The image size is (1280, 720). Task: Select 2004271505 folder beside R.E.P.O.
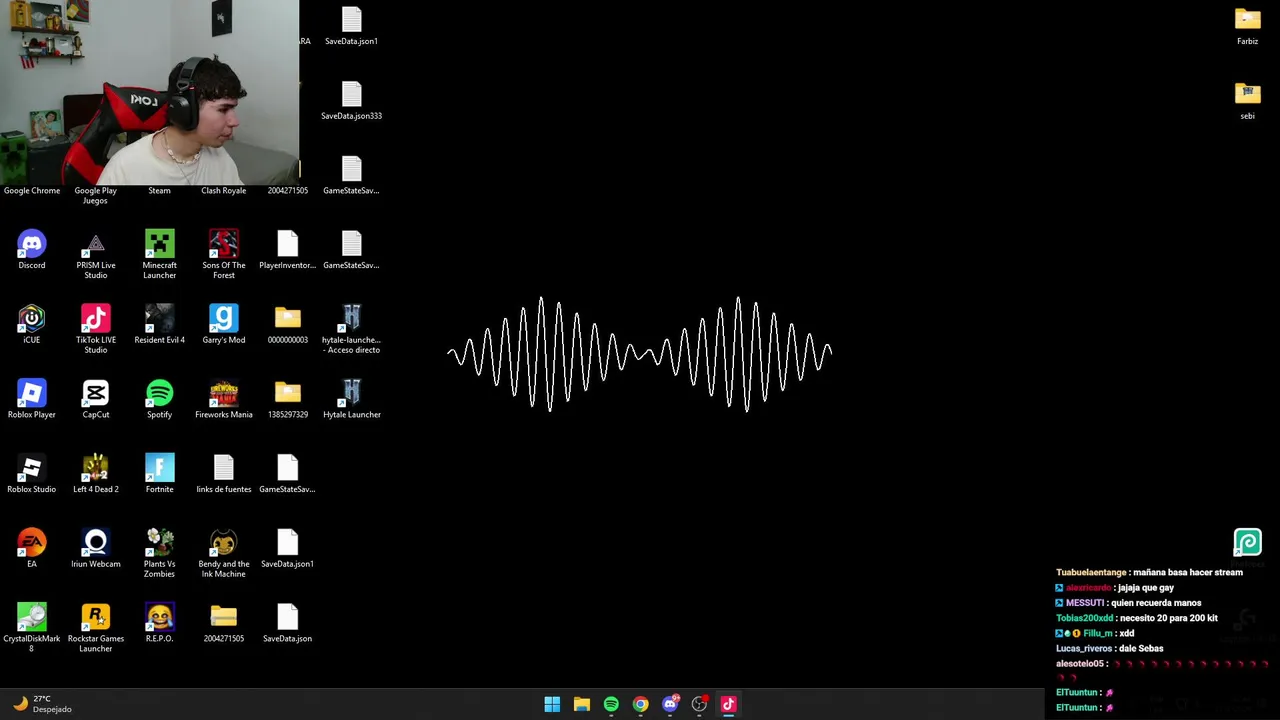tap(224, 623)
